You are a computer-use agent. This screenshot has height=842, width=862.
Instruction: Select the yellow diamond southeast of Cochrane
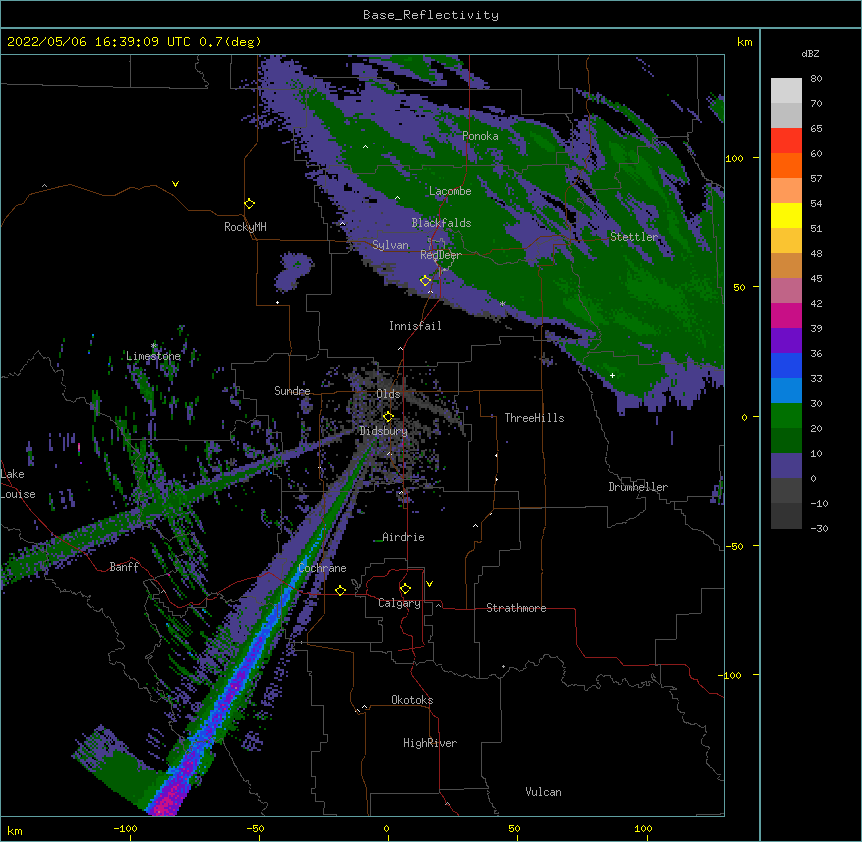point(340,590)
